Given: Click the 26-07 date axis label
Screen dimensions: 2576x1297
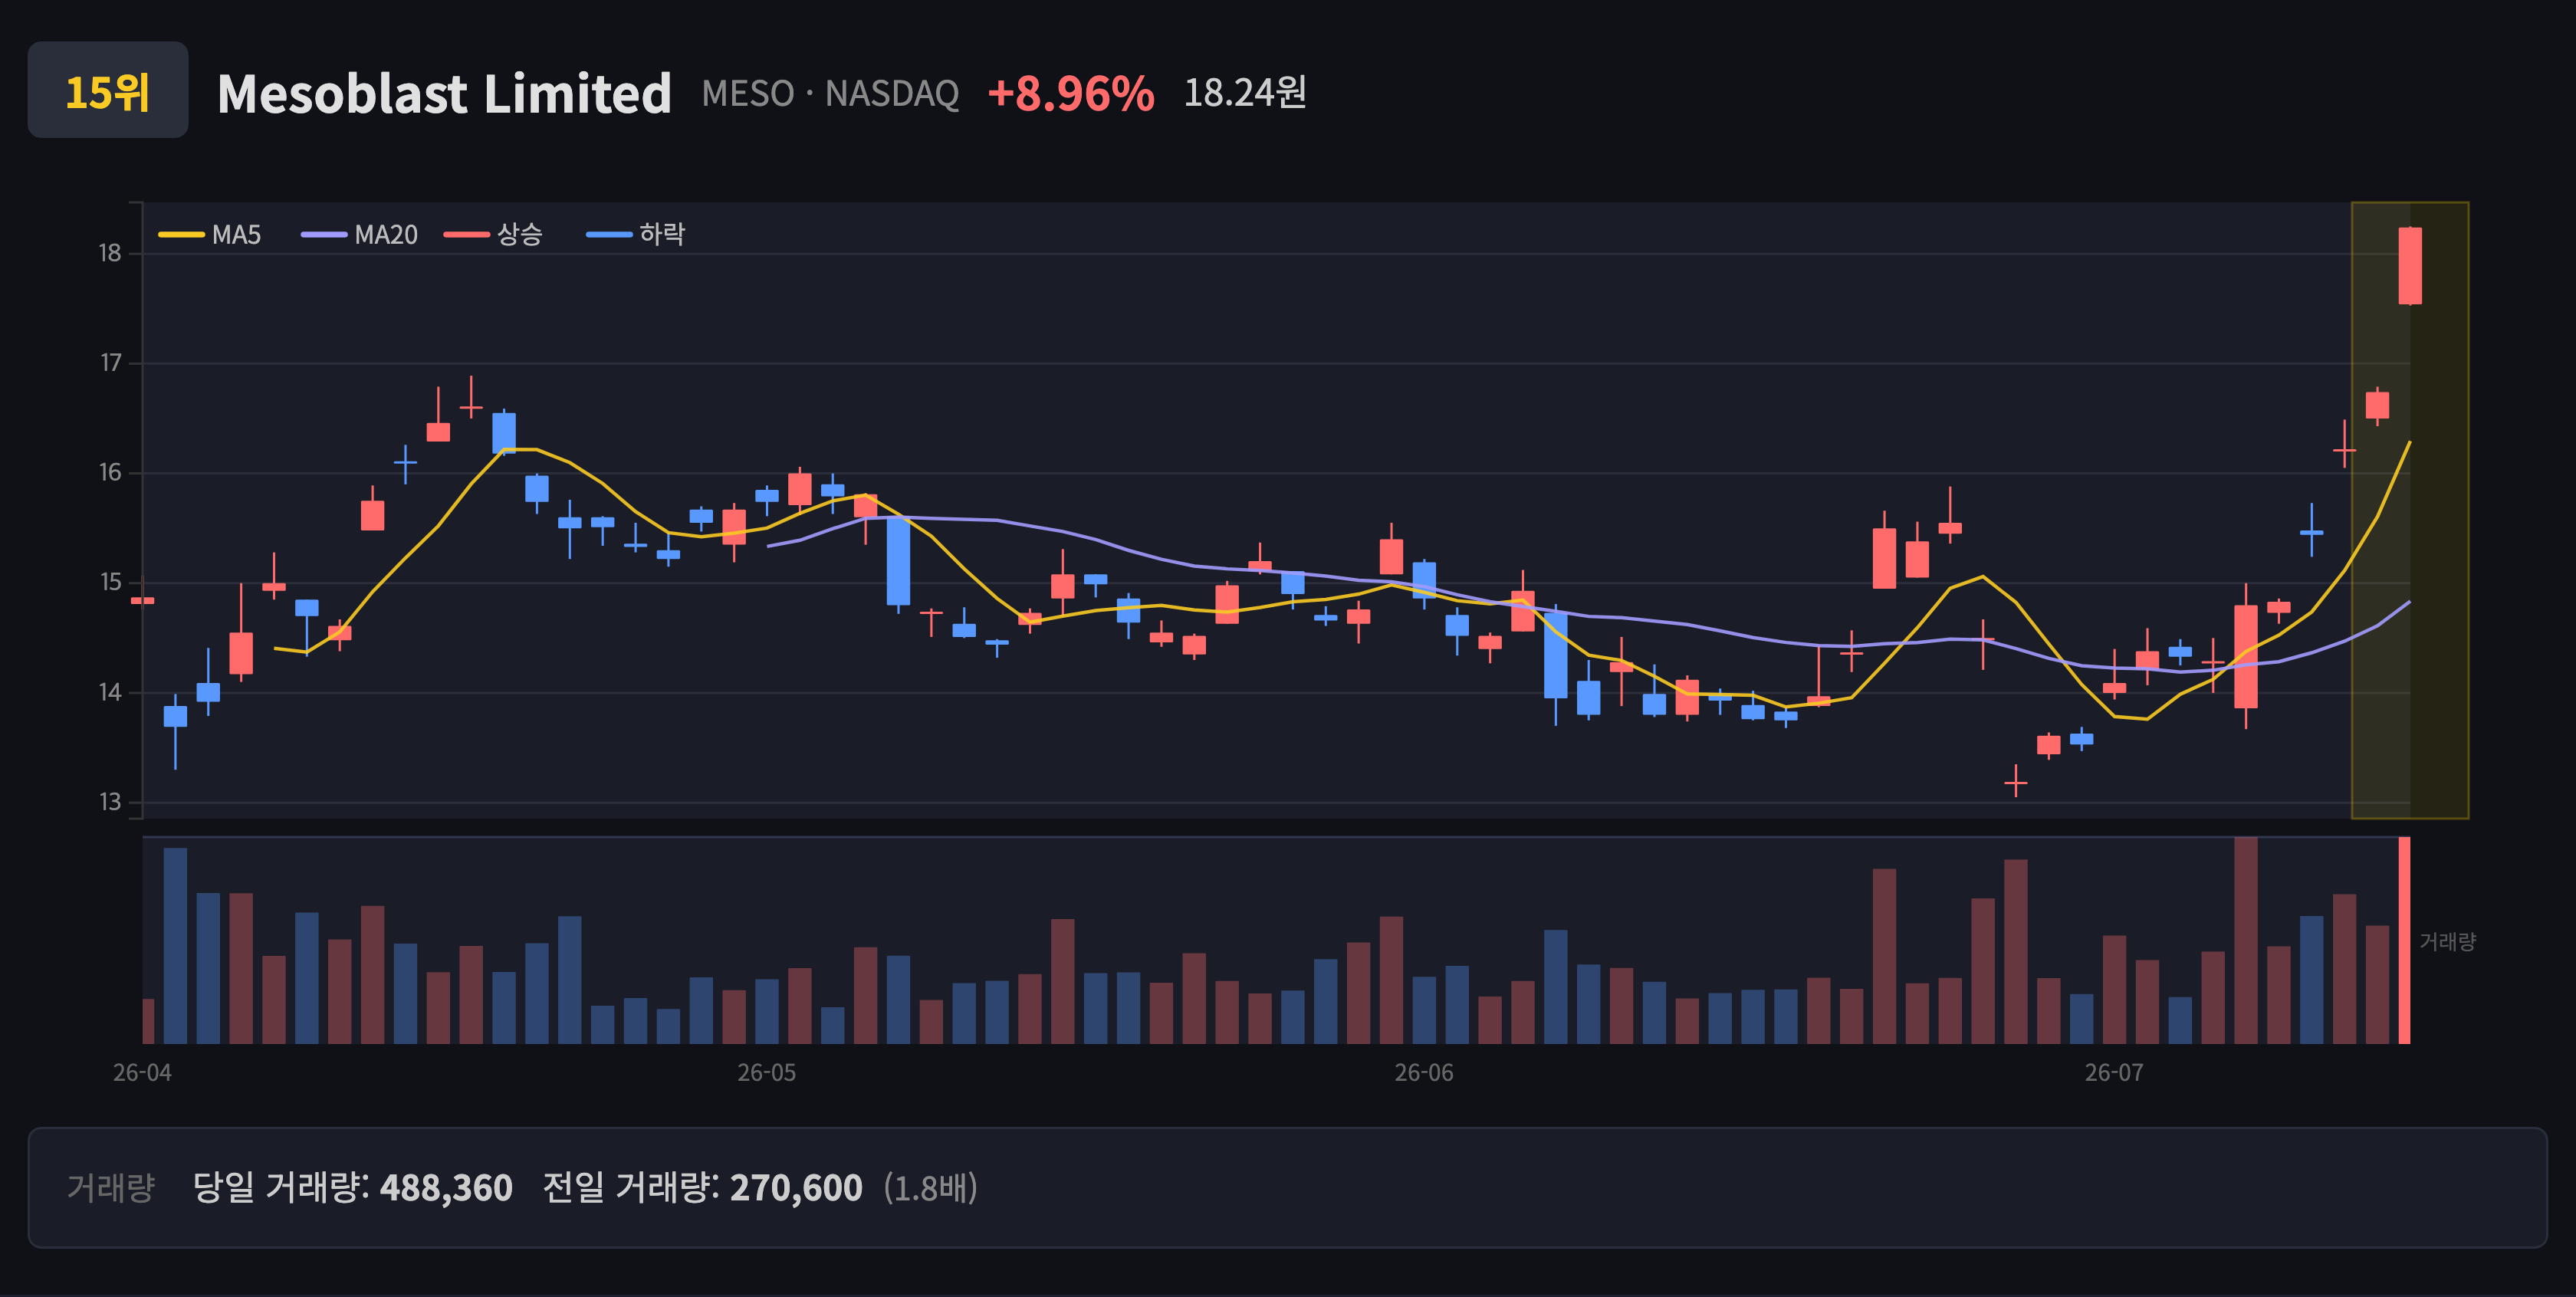Looking at the screenshot, I should 2114,1072.
